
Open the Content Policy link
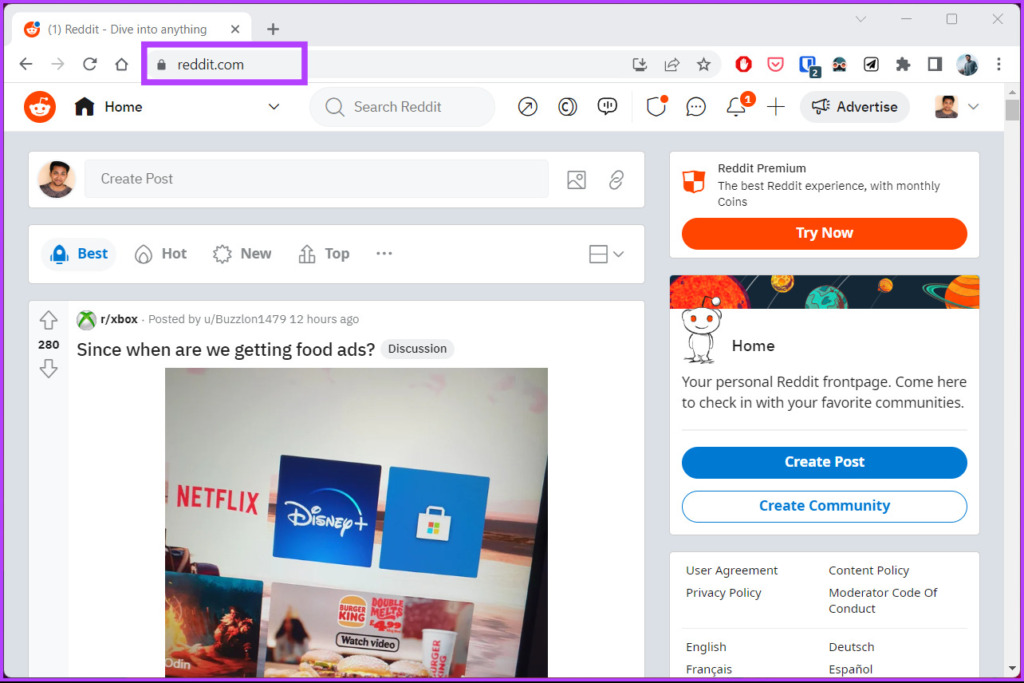point(869,571)
